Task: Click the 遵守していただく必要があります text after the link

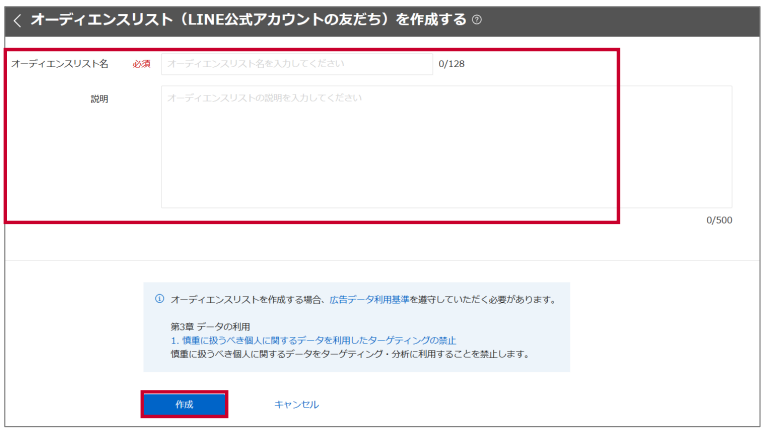Action: (x=482, y=299)
